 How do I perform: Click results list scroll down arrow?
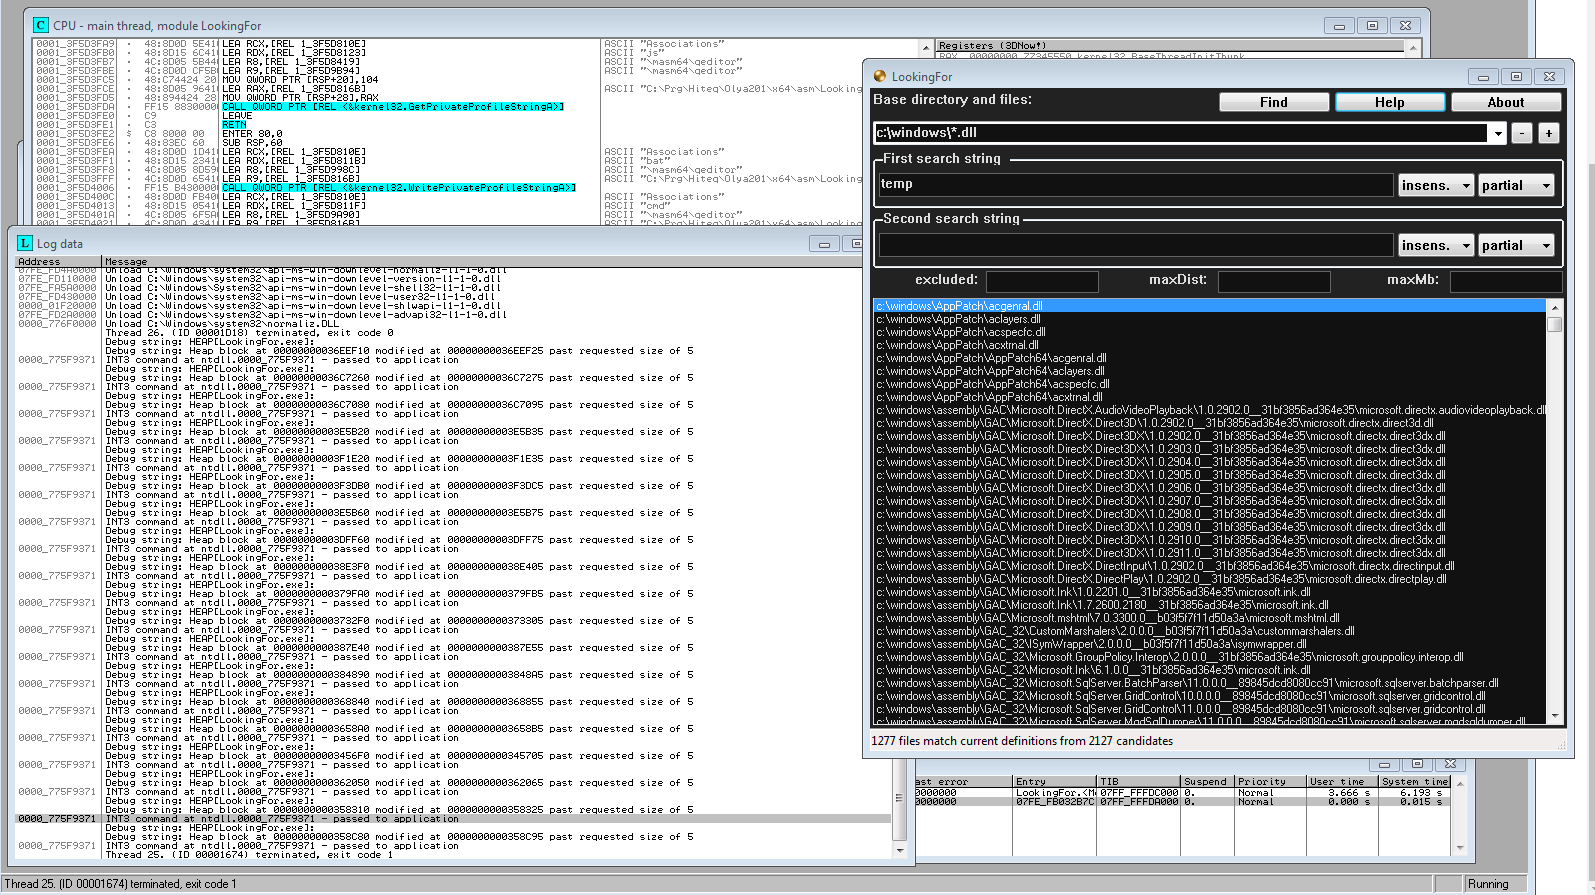(1554, 716)
